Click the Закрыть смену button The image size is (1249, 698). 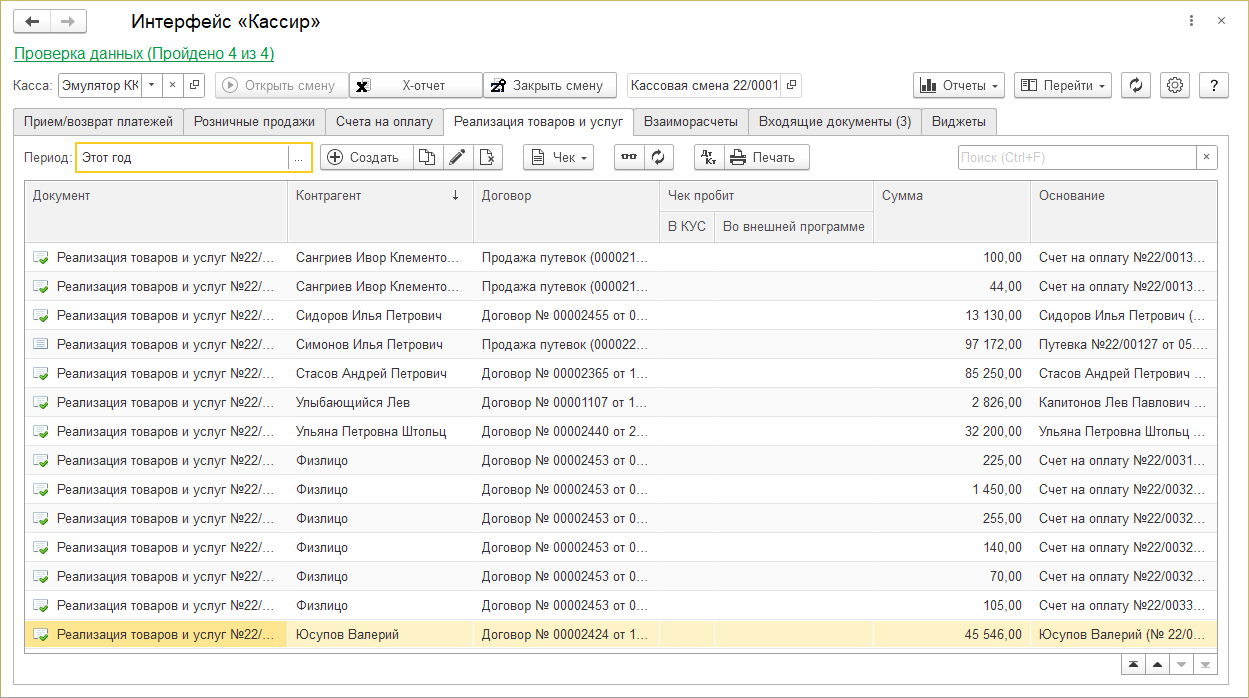click(547, 85)
